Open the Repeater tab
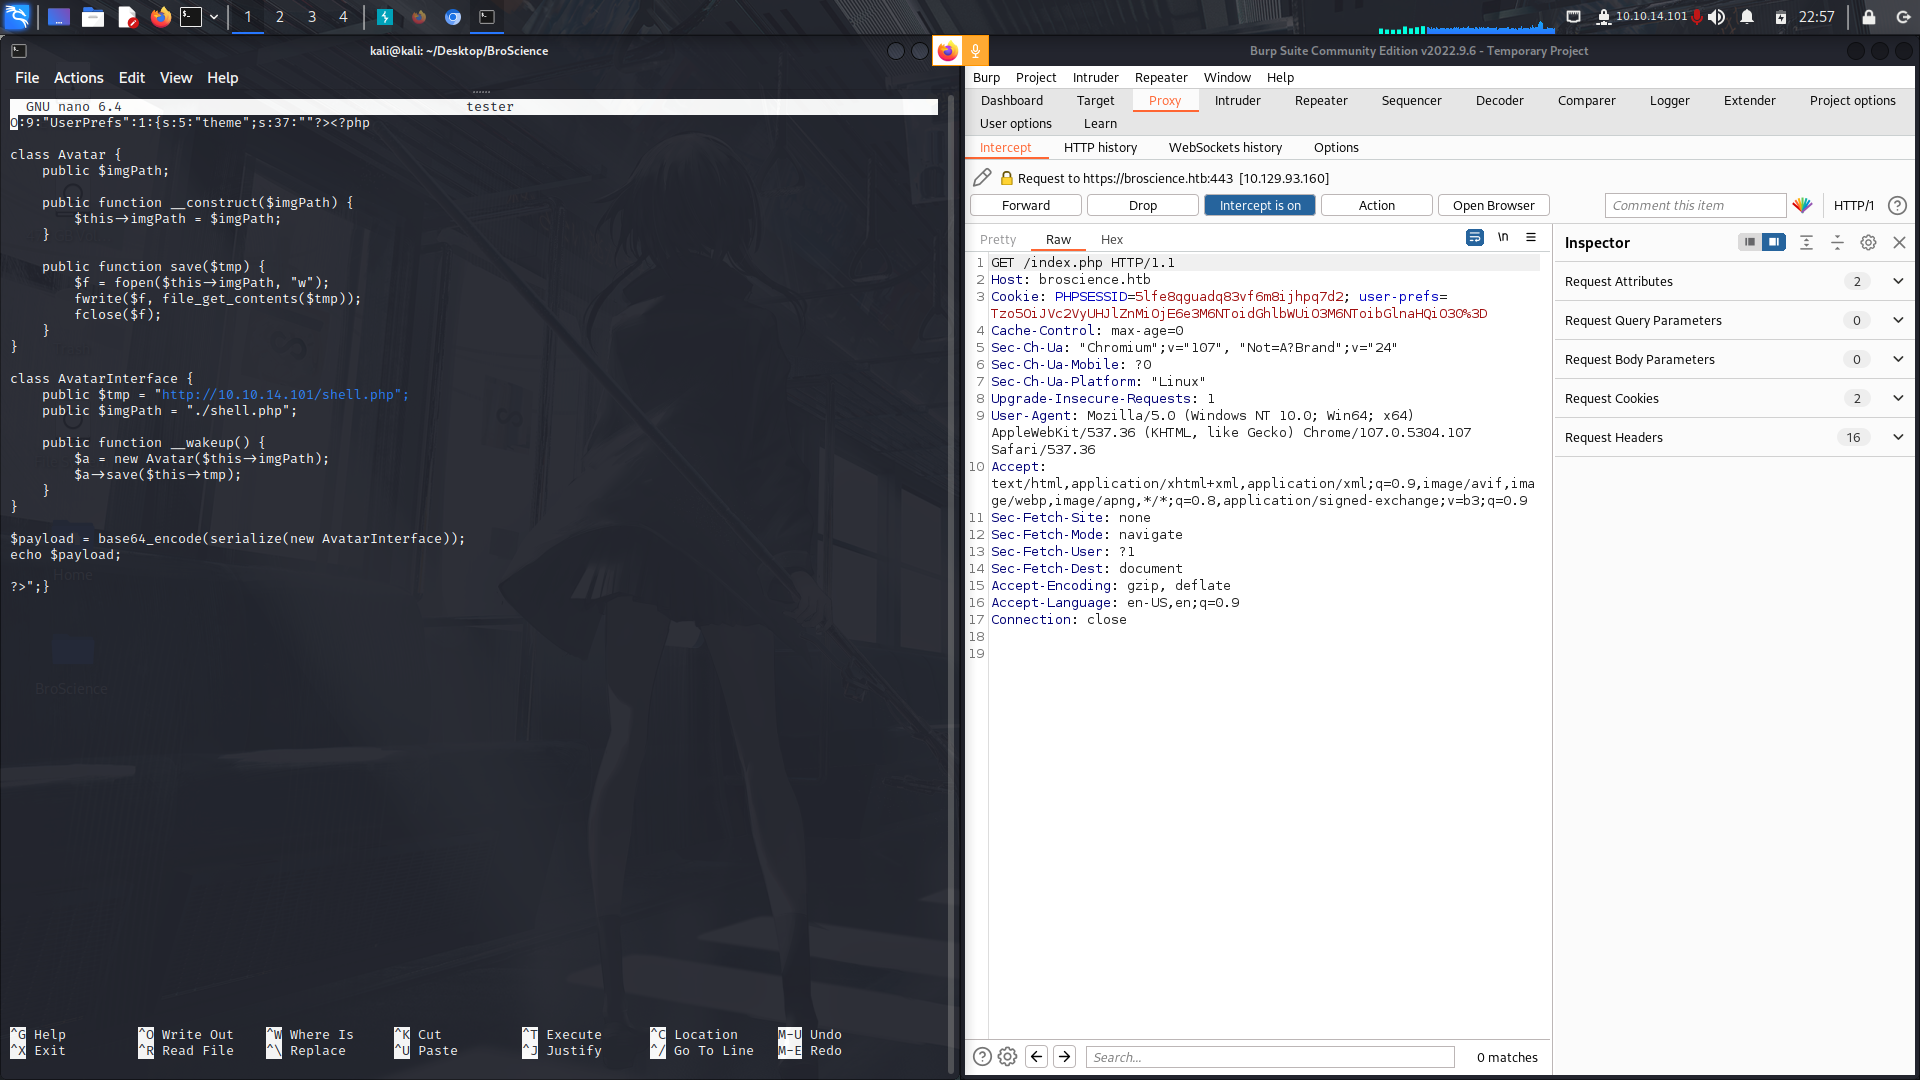The height and width of the screenshot is (1080, 1920). [x=1320, y=100]
